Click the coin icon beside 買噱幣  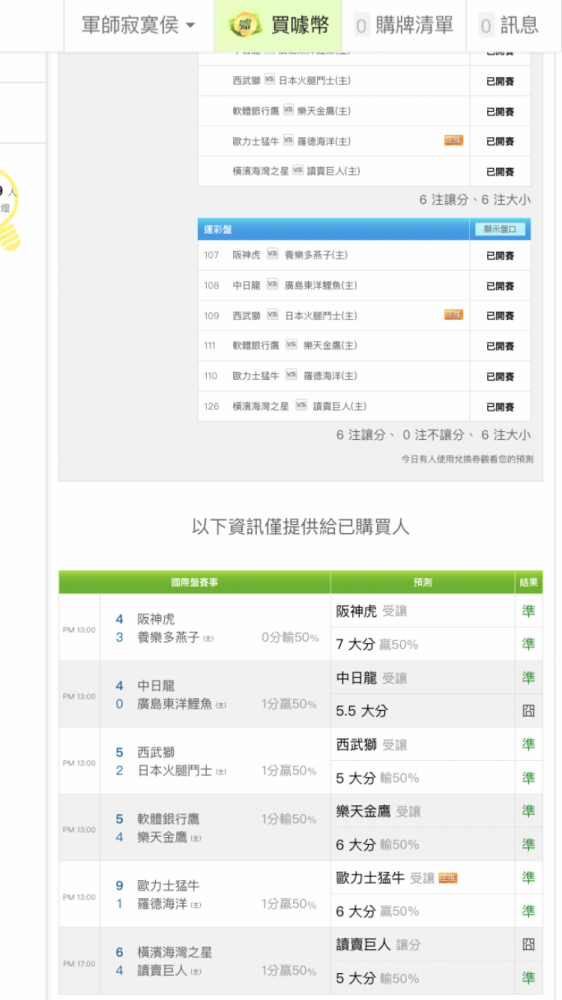point(246,26)
